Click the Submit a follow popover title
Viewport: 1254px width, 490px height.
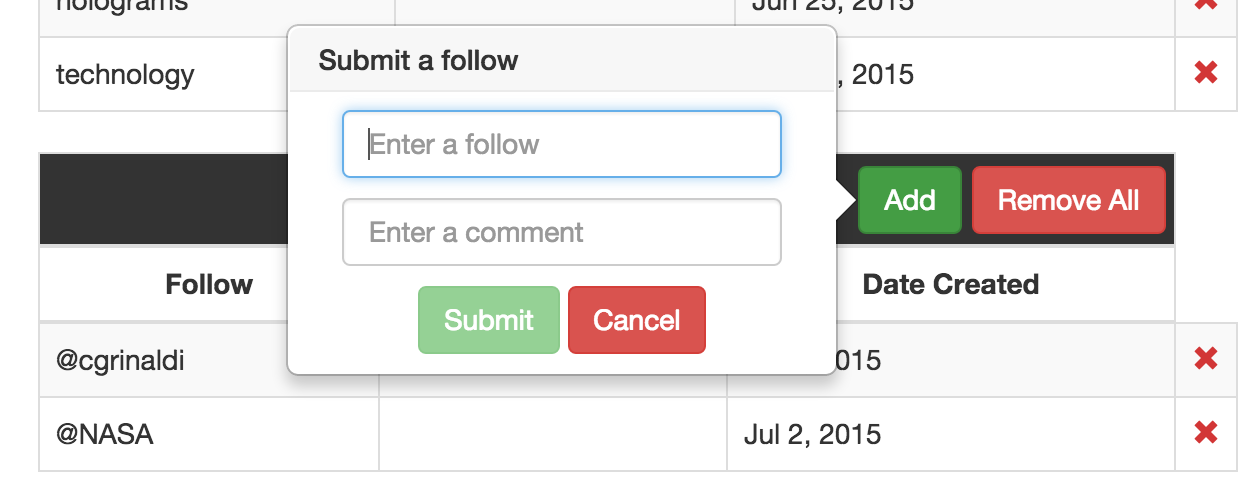pos(419,60)
